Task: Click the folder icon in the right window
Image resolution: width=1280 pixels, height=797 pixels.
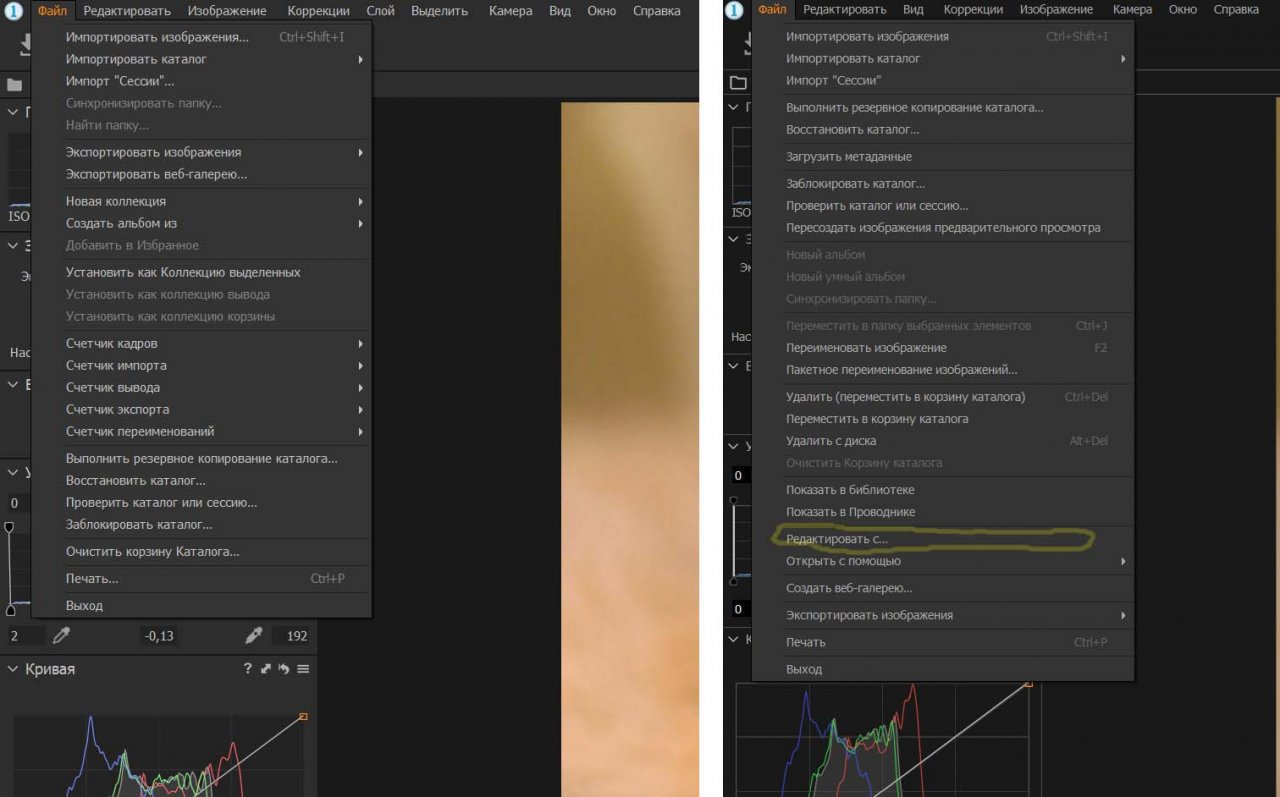Action: point(738,83)
